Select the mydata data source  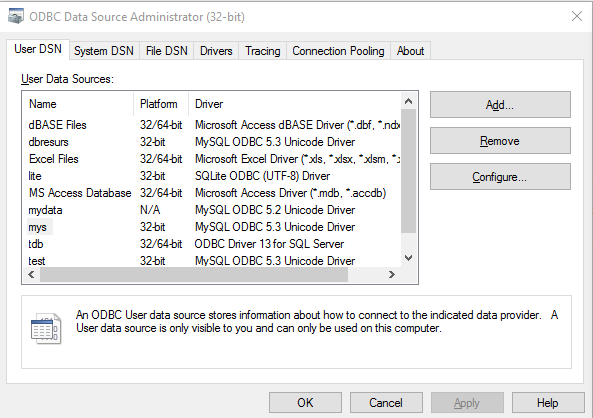(45, 210)
